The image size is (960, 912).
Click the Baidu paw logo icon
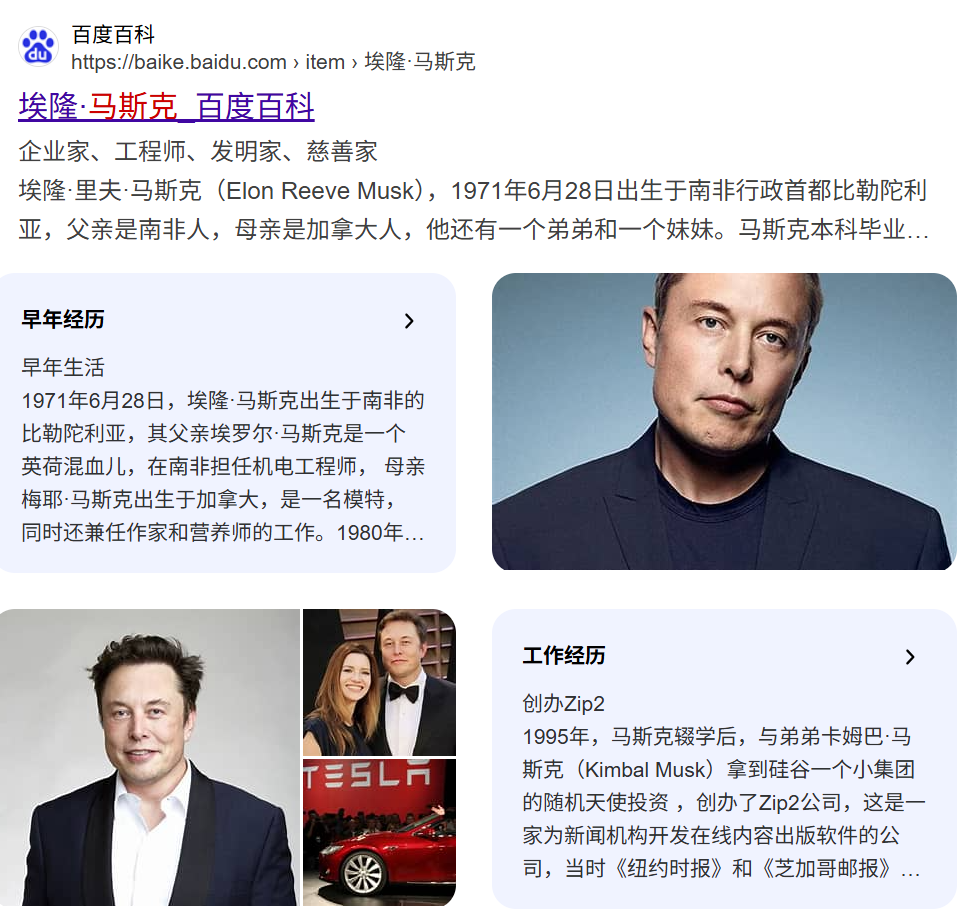38,47
